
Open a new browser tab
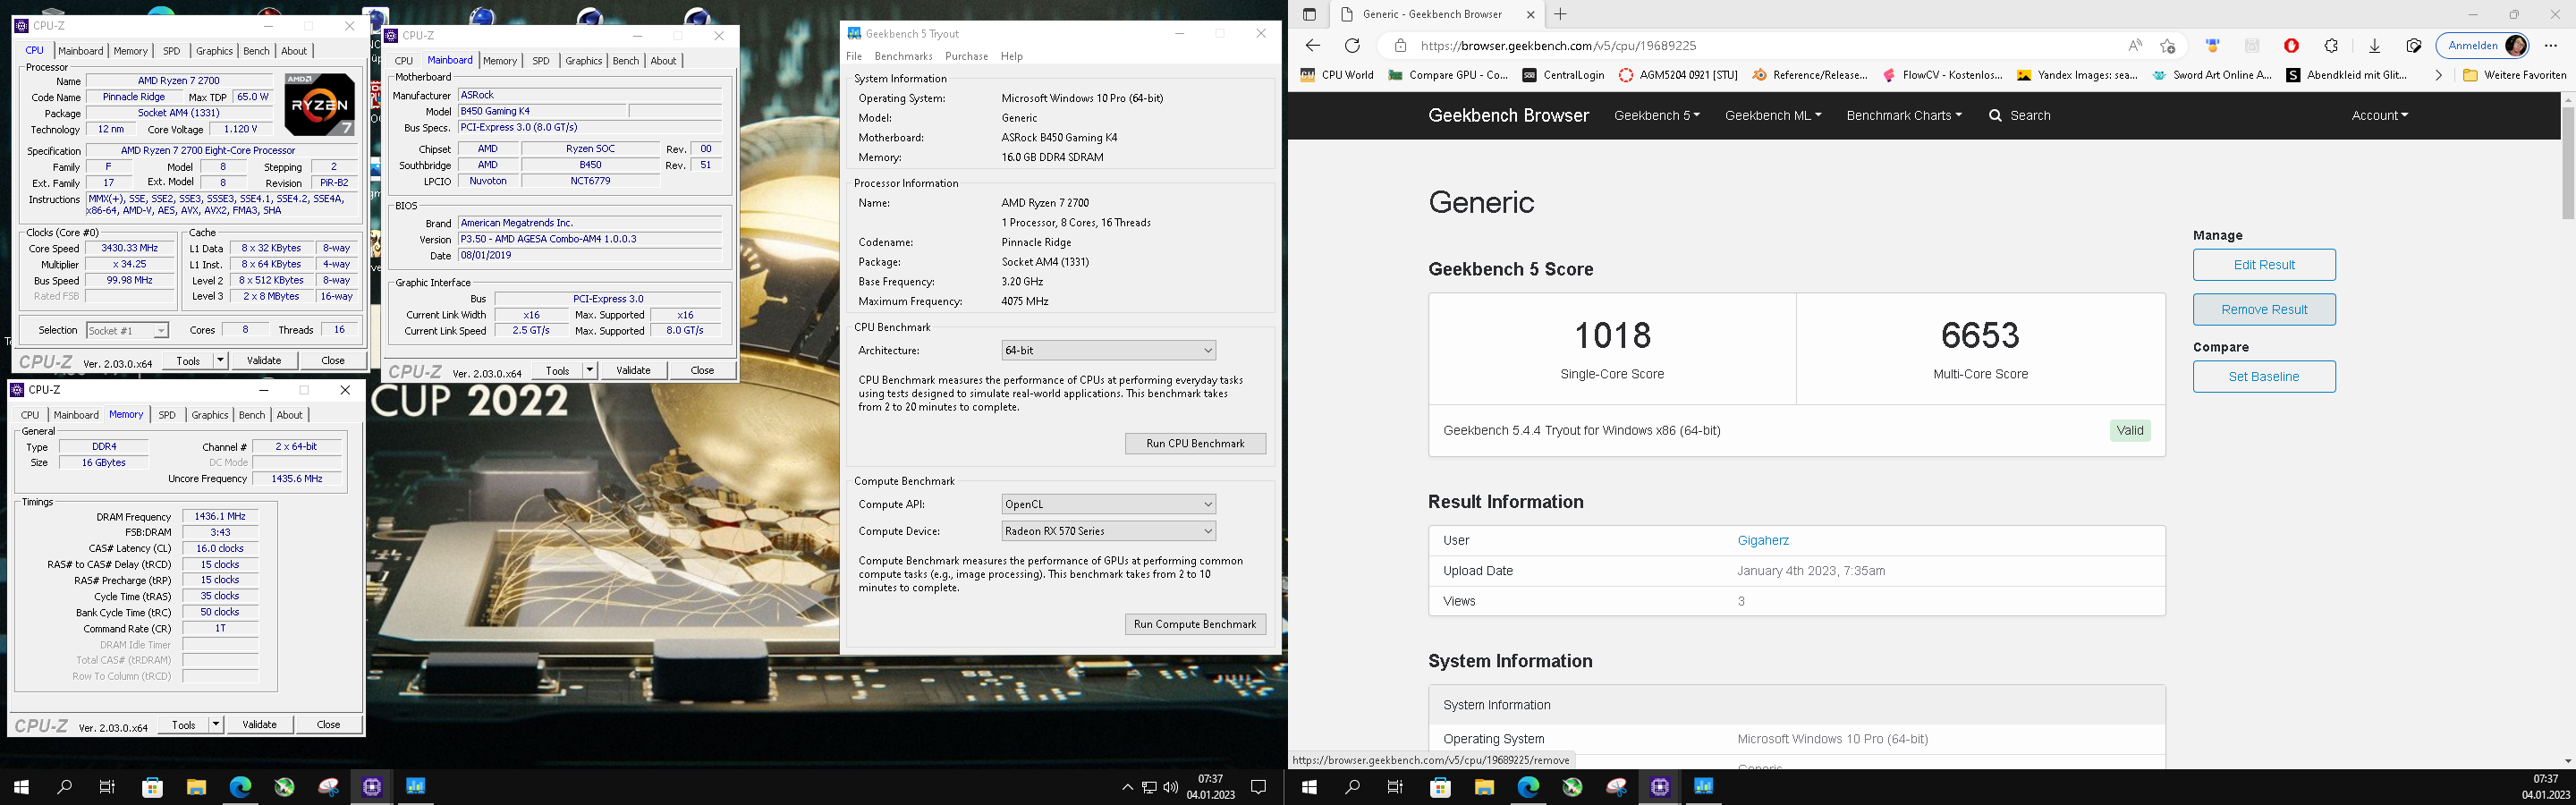click(1560, 14)
